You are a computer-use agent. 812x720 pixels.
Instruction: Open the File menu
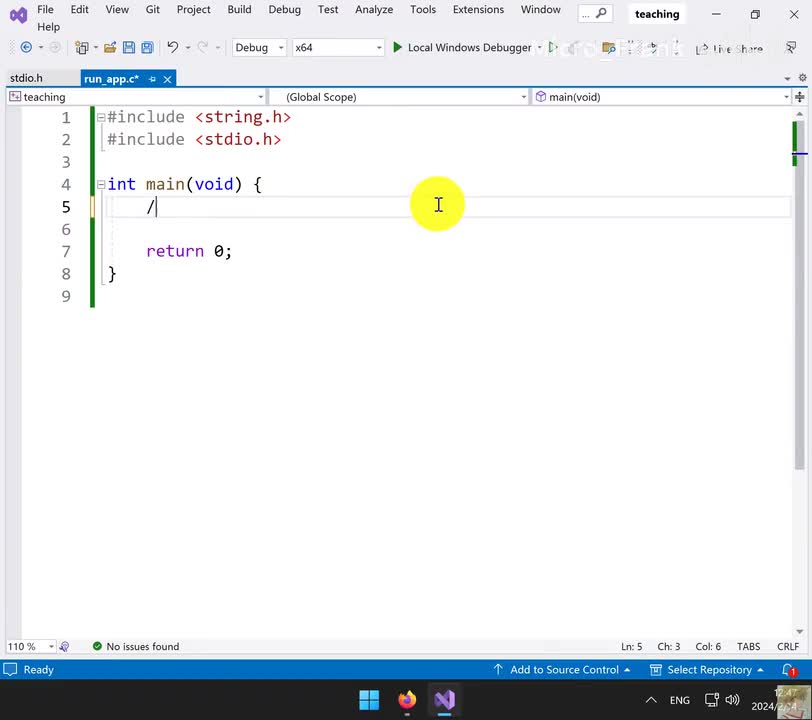coord(45,9)
